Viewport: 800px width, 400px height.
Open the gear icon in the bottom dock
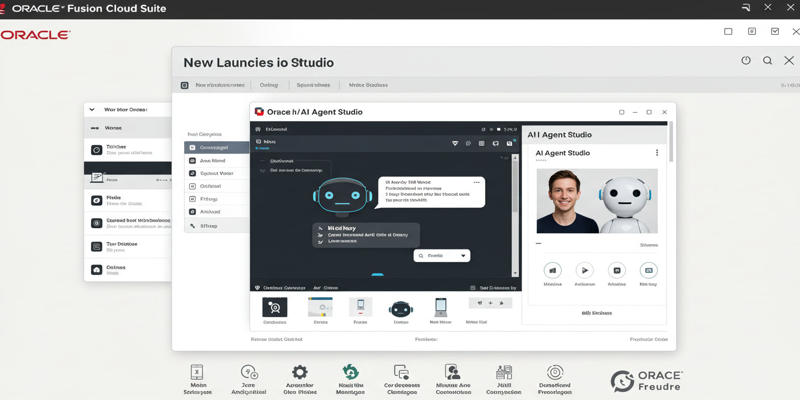[299, 372]
